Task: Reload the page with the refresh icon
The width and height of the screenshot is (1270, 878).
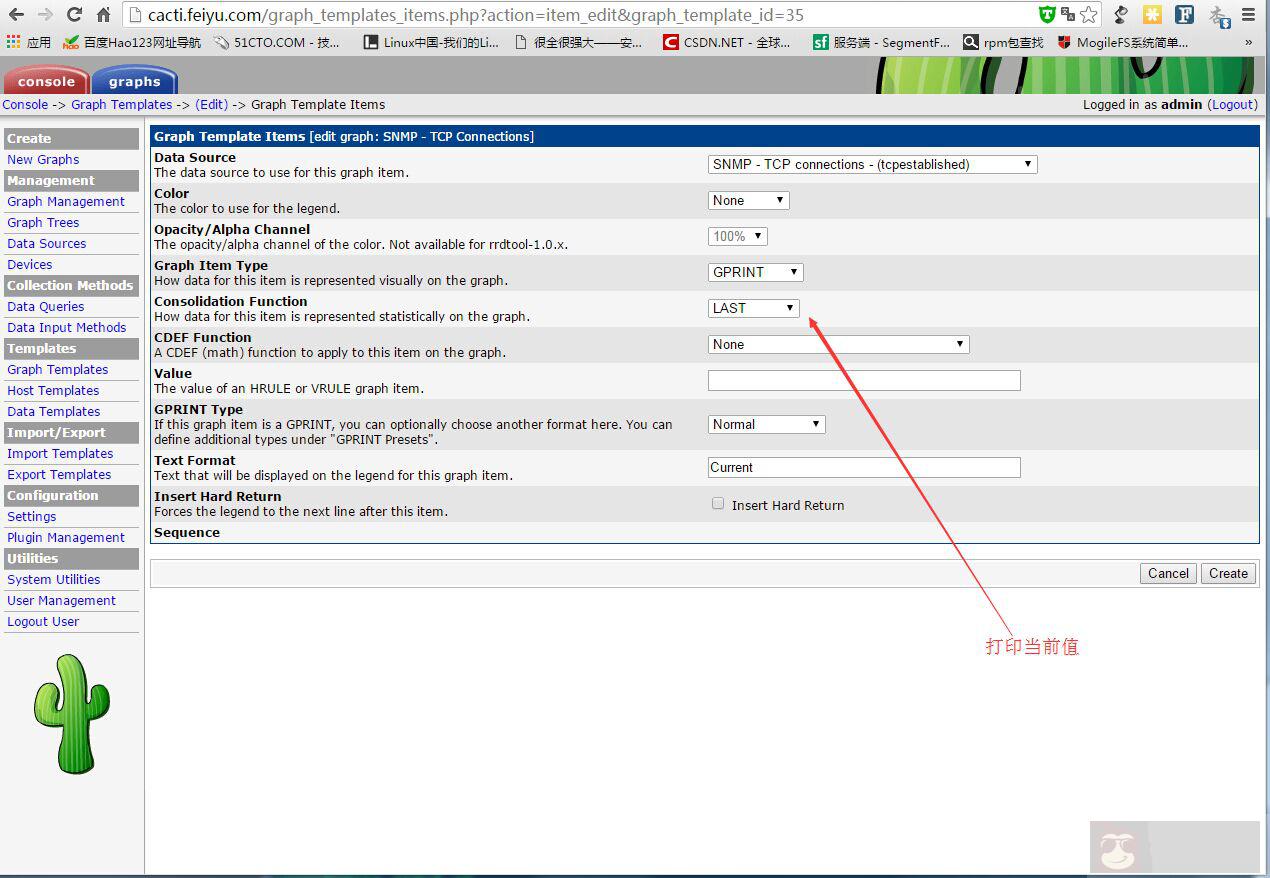Action: (74, 15)
